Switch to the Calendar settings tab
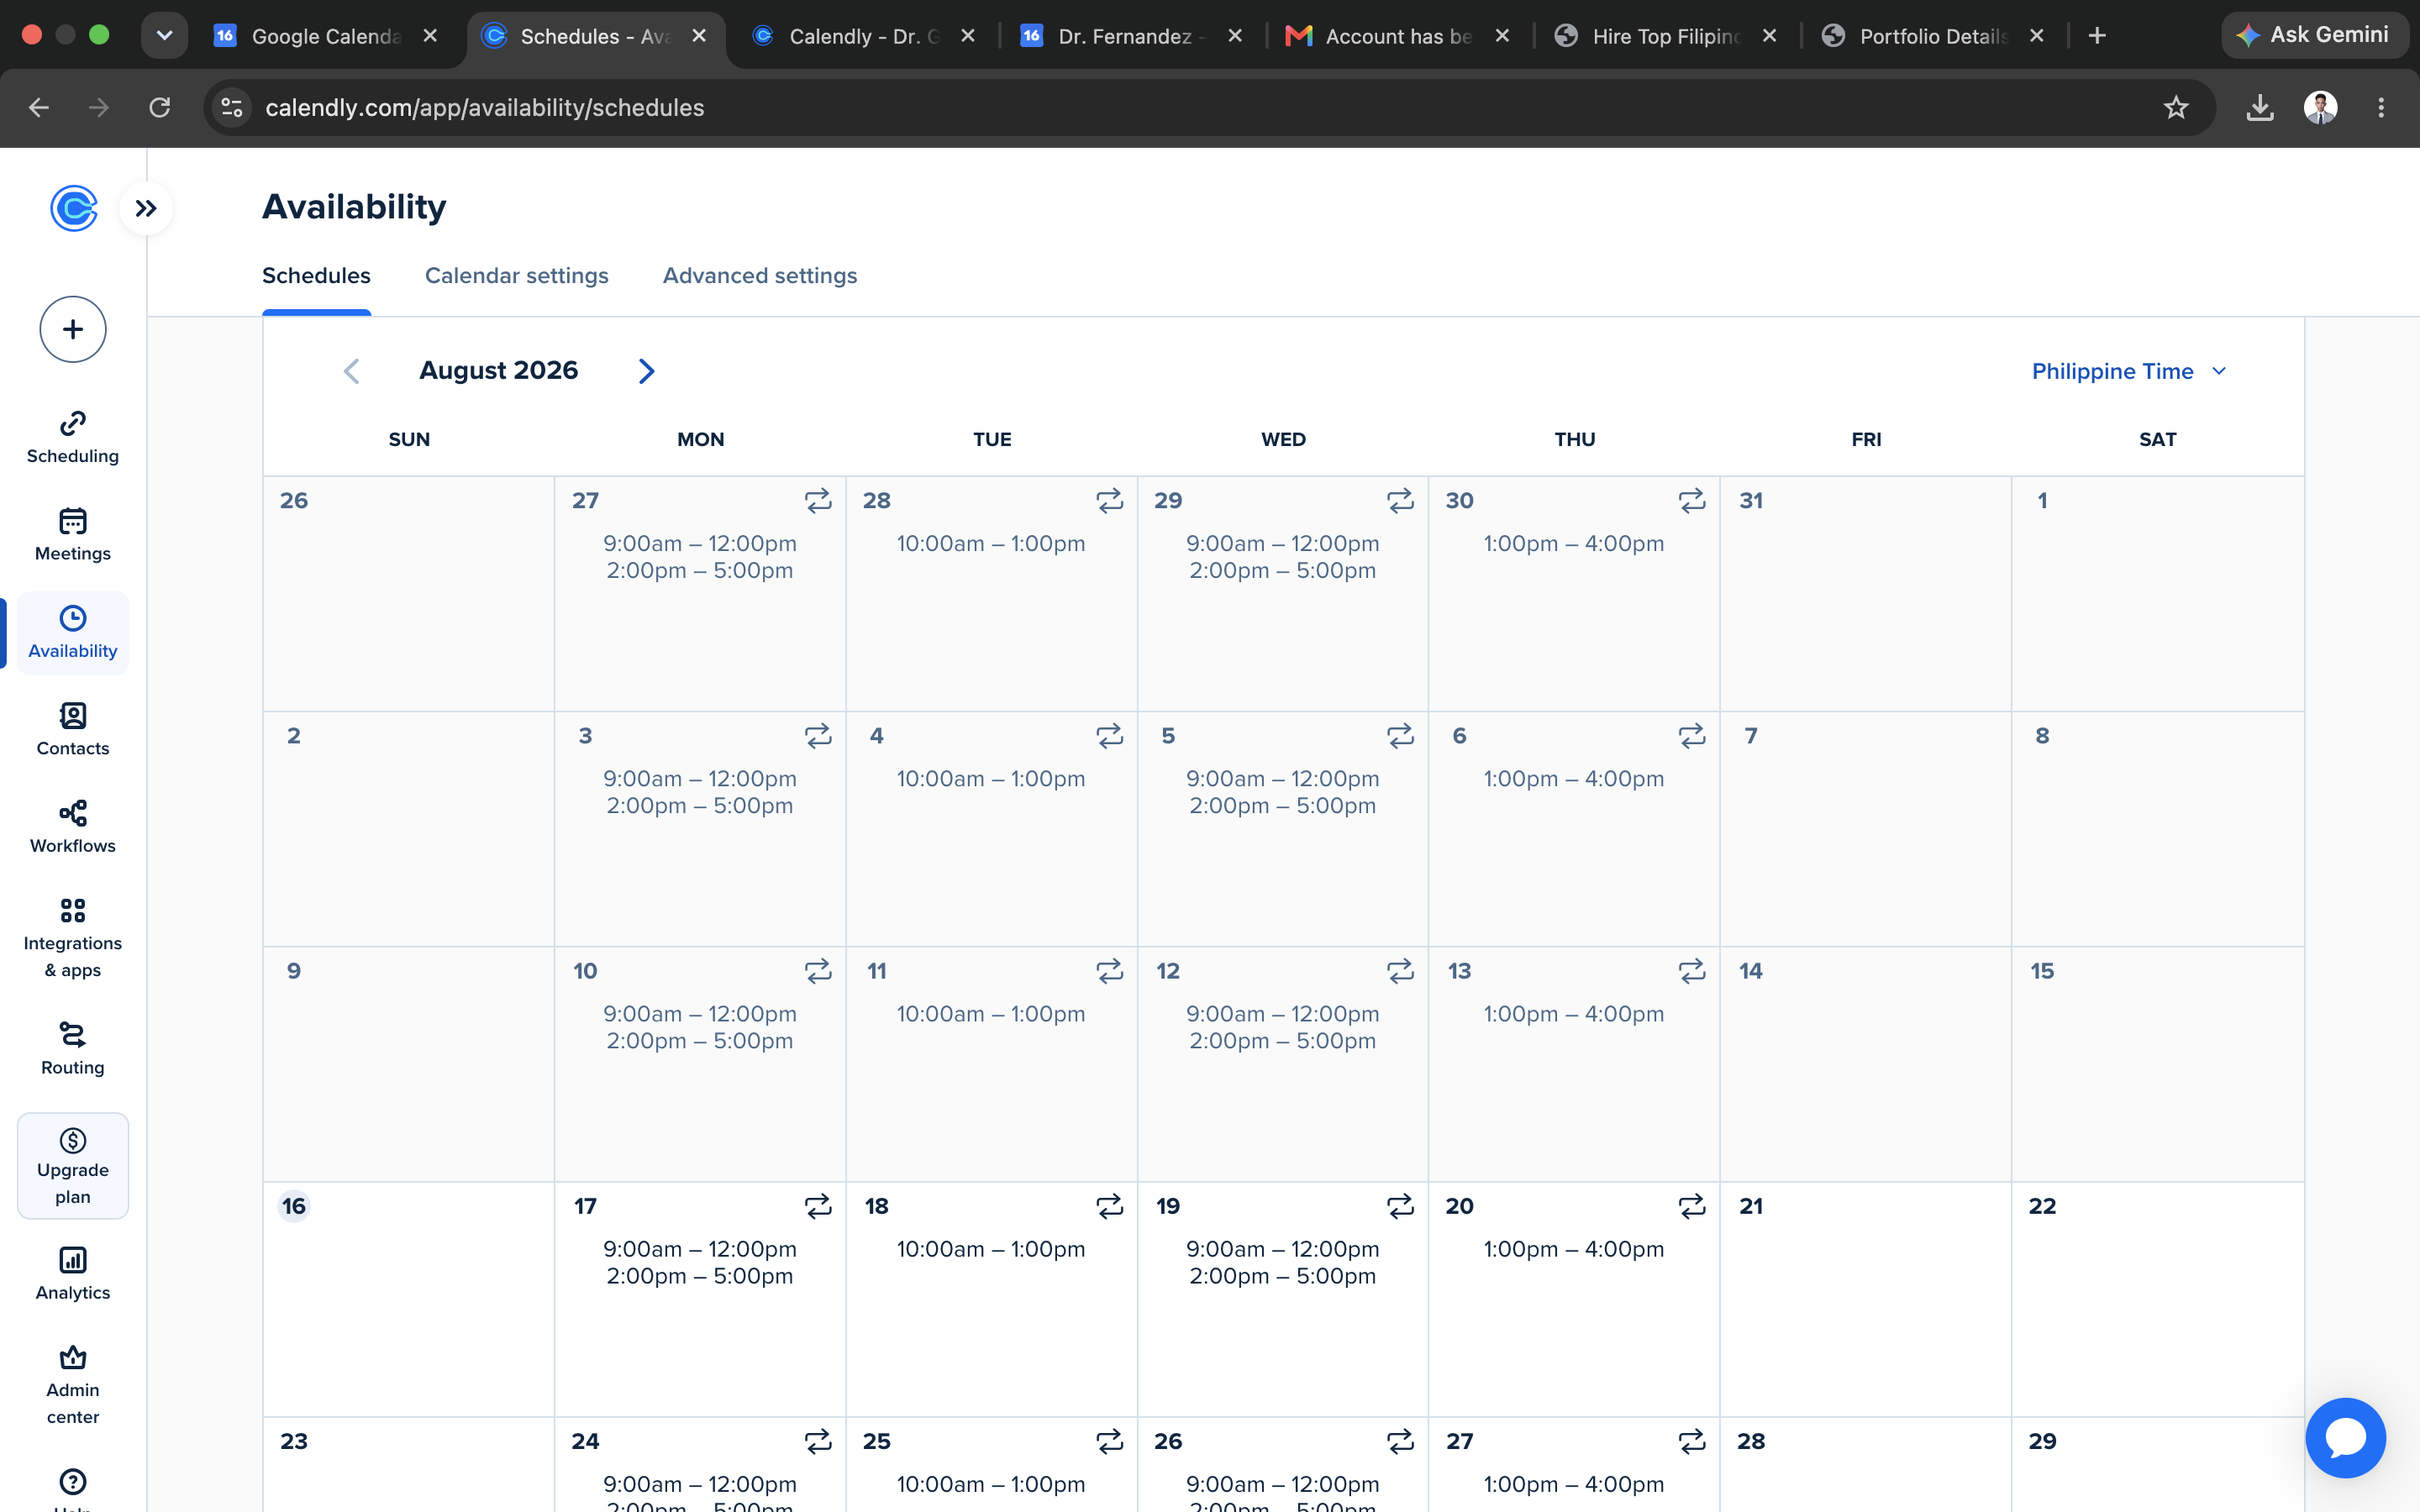The width and height of the screenshot is (2420, 1512). (516, 276)
